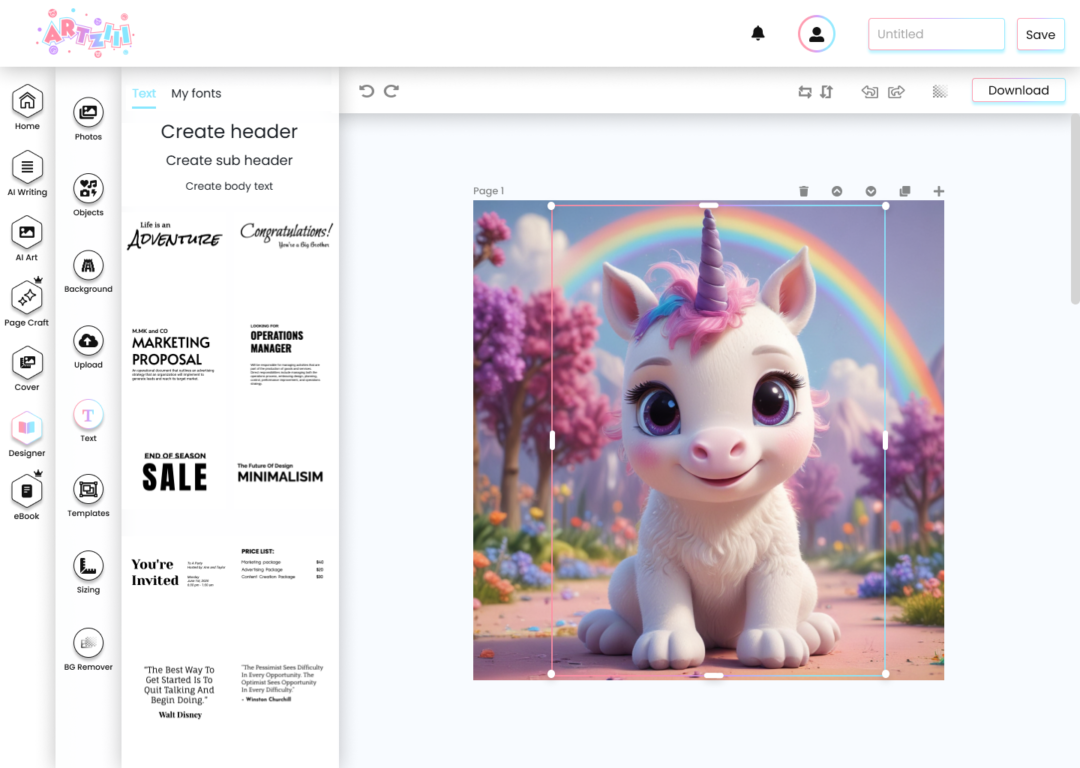Click the Download button
The image size is (1080, 768).
tap(1018, 90)
